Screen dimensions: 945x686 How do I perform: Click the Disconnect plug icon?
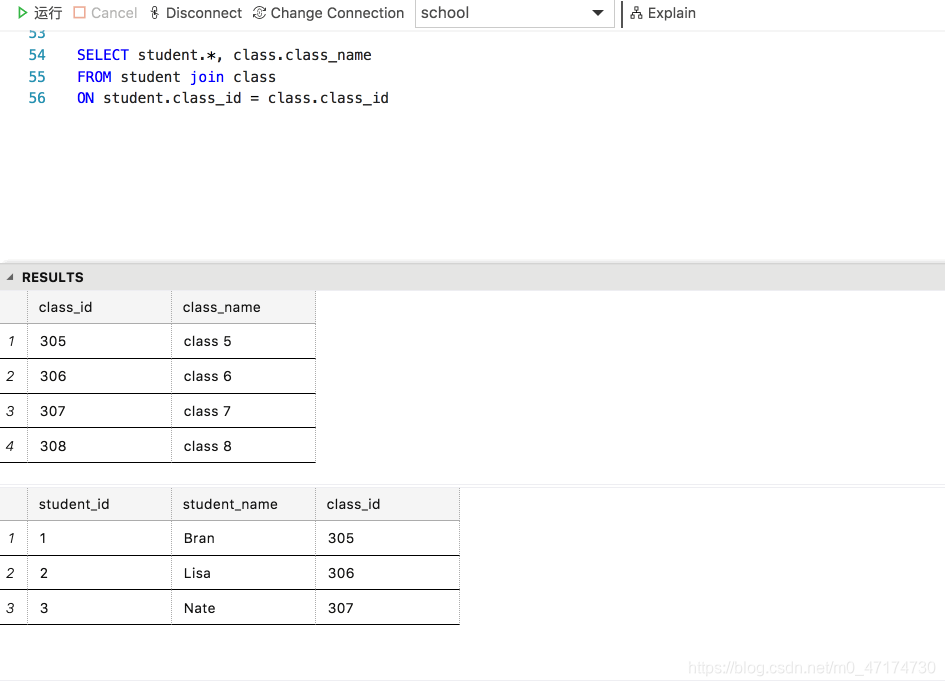tap(155, 13)
